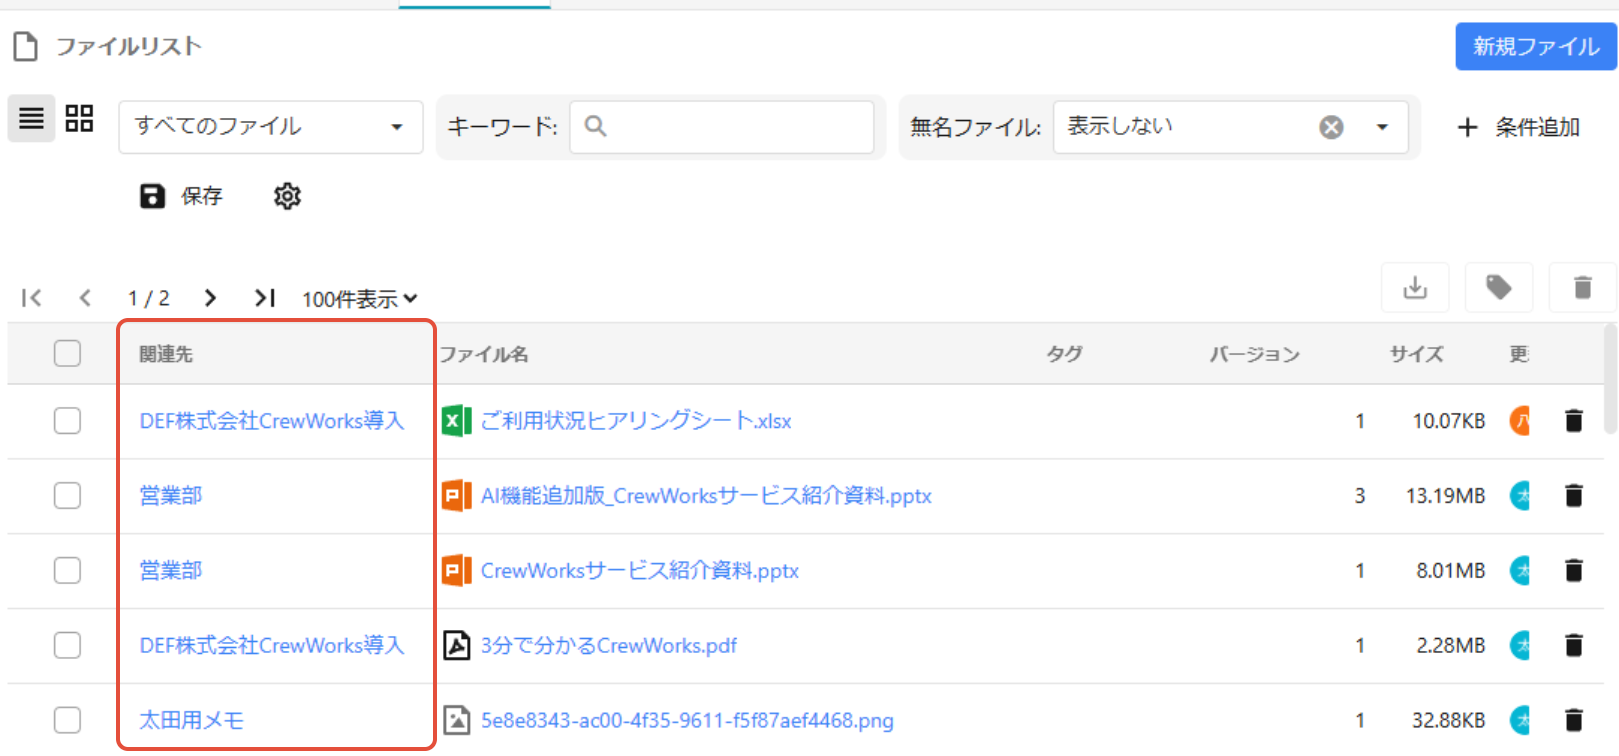Sort by ファイル名 column header
This screenshot has width=1619, height=756.
pos(484,354)
